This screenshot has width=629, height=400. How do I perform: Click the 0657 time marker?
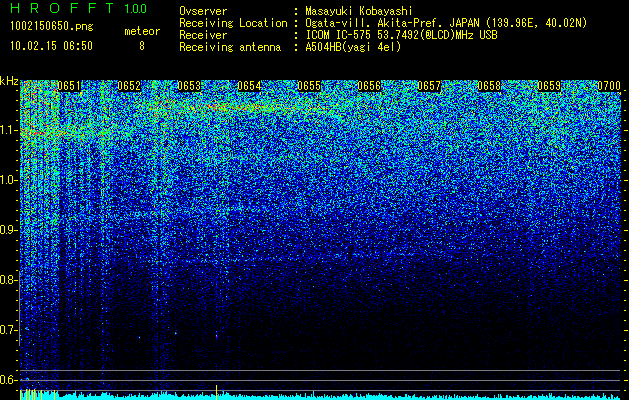tap(429, 86)
